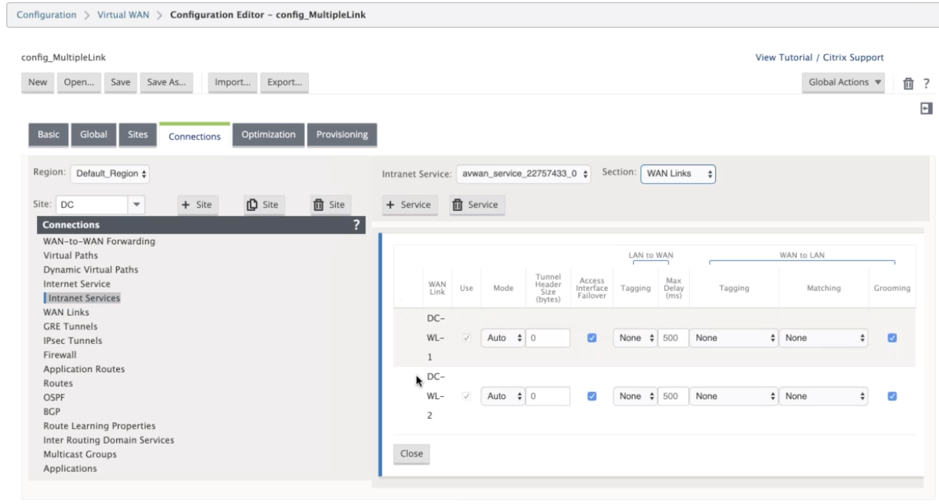939x504 pixels.
Task: Toggle Access Interface Failover for DC-WL-1
Action: click(x=592, y=338)
